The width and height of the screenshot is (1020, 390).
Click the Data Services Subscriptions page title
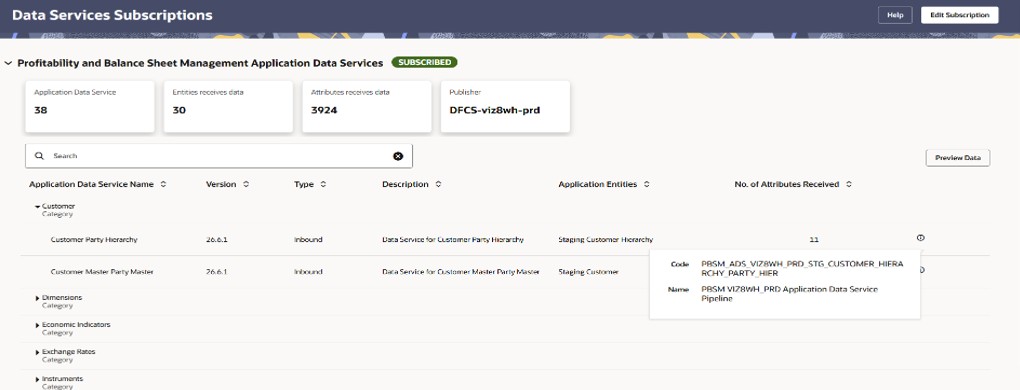(x=112, y=15)
